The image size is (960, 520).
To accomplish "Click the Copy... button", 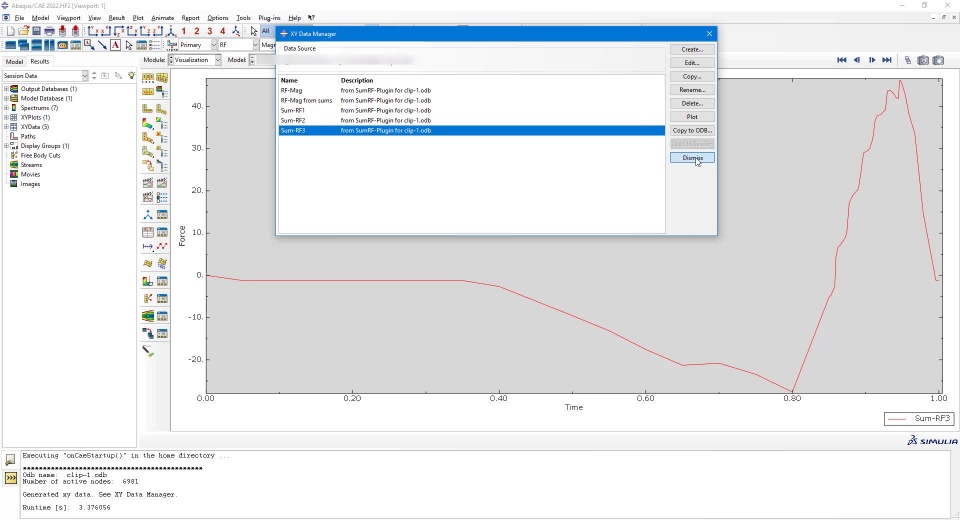I will [x=692, y=77].
